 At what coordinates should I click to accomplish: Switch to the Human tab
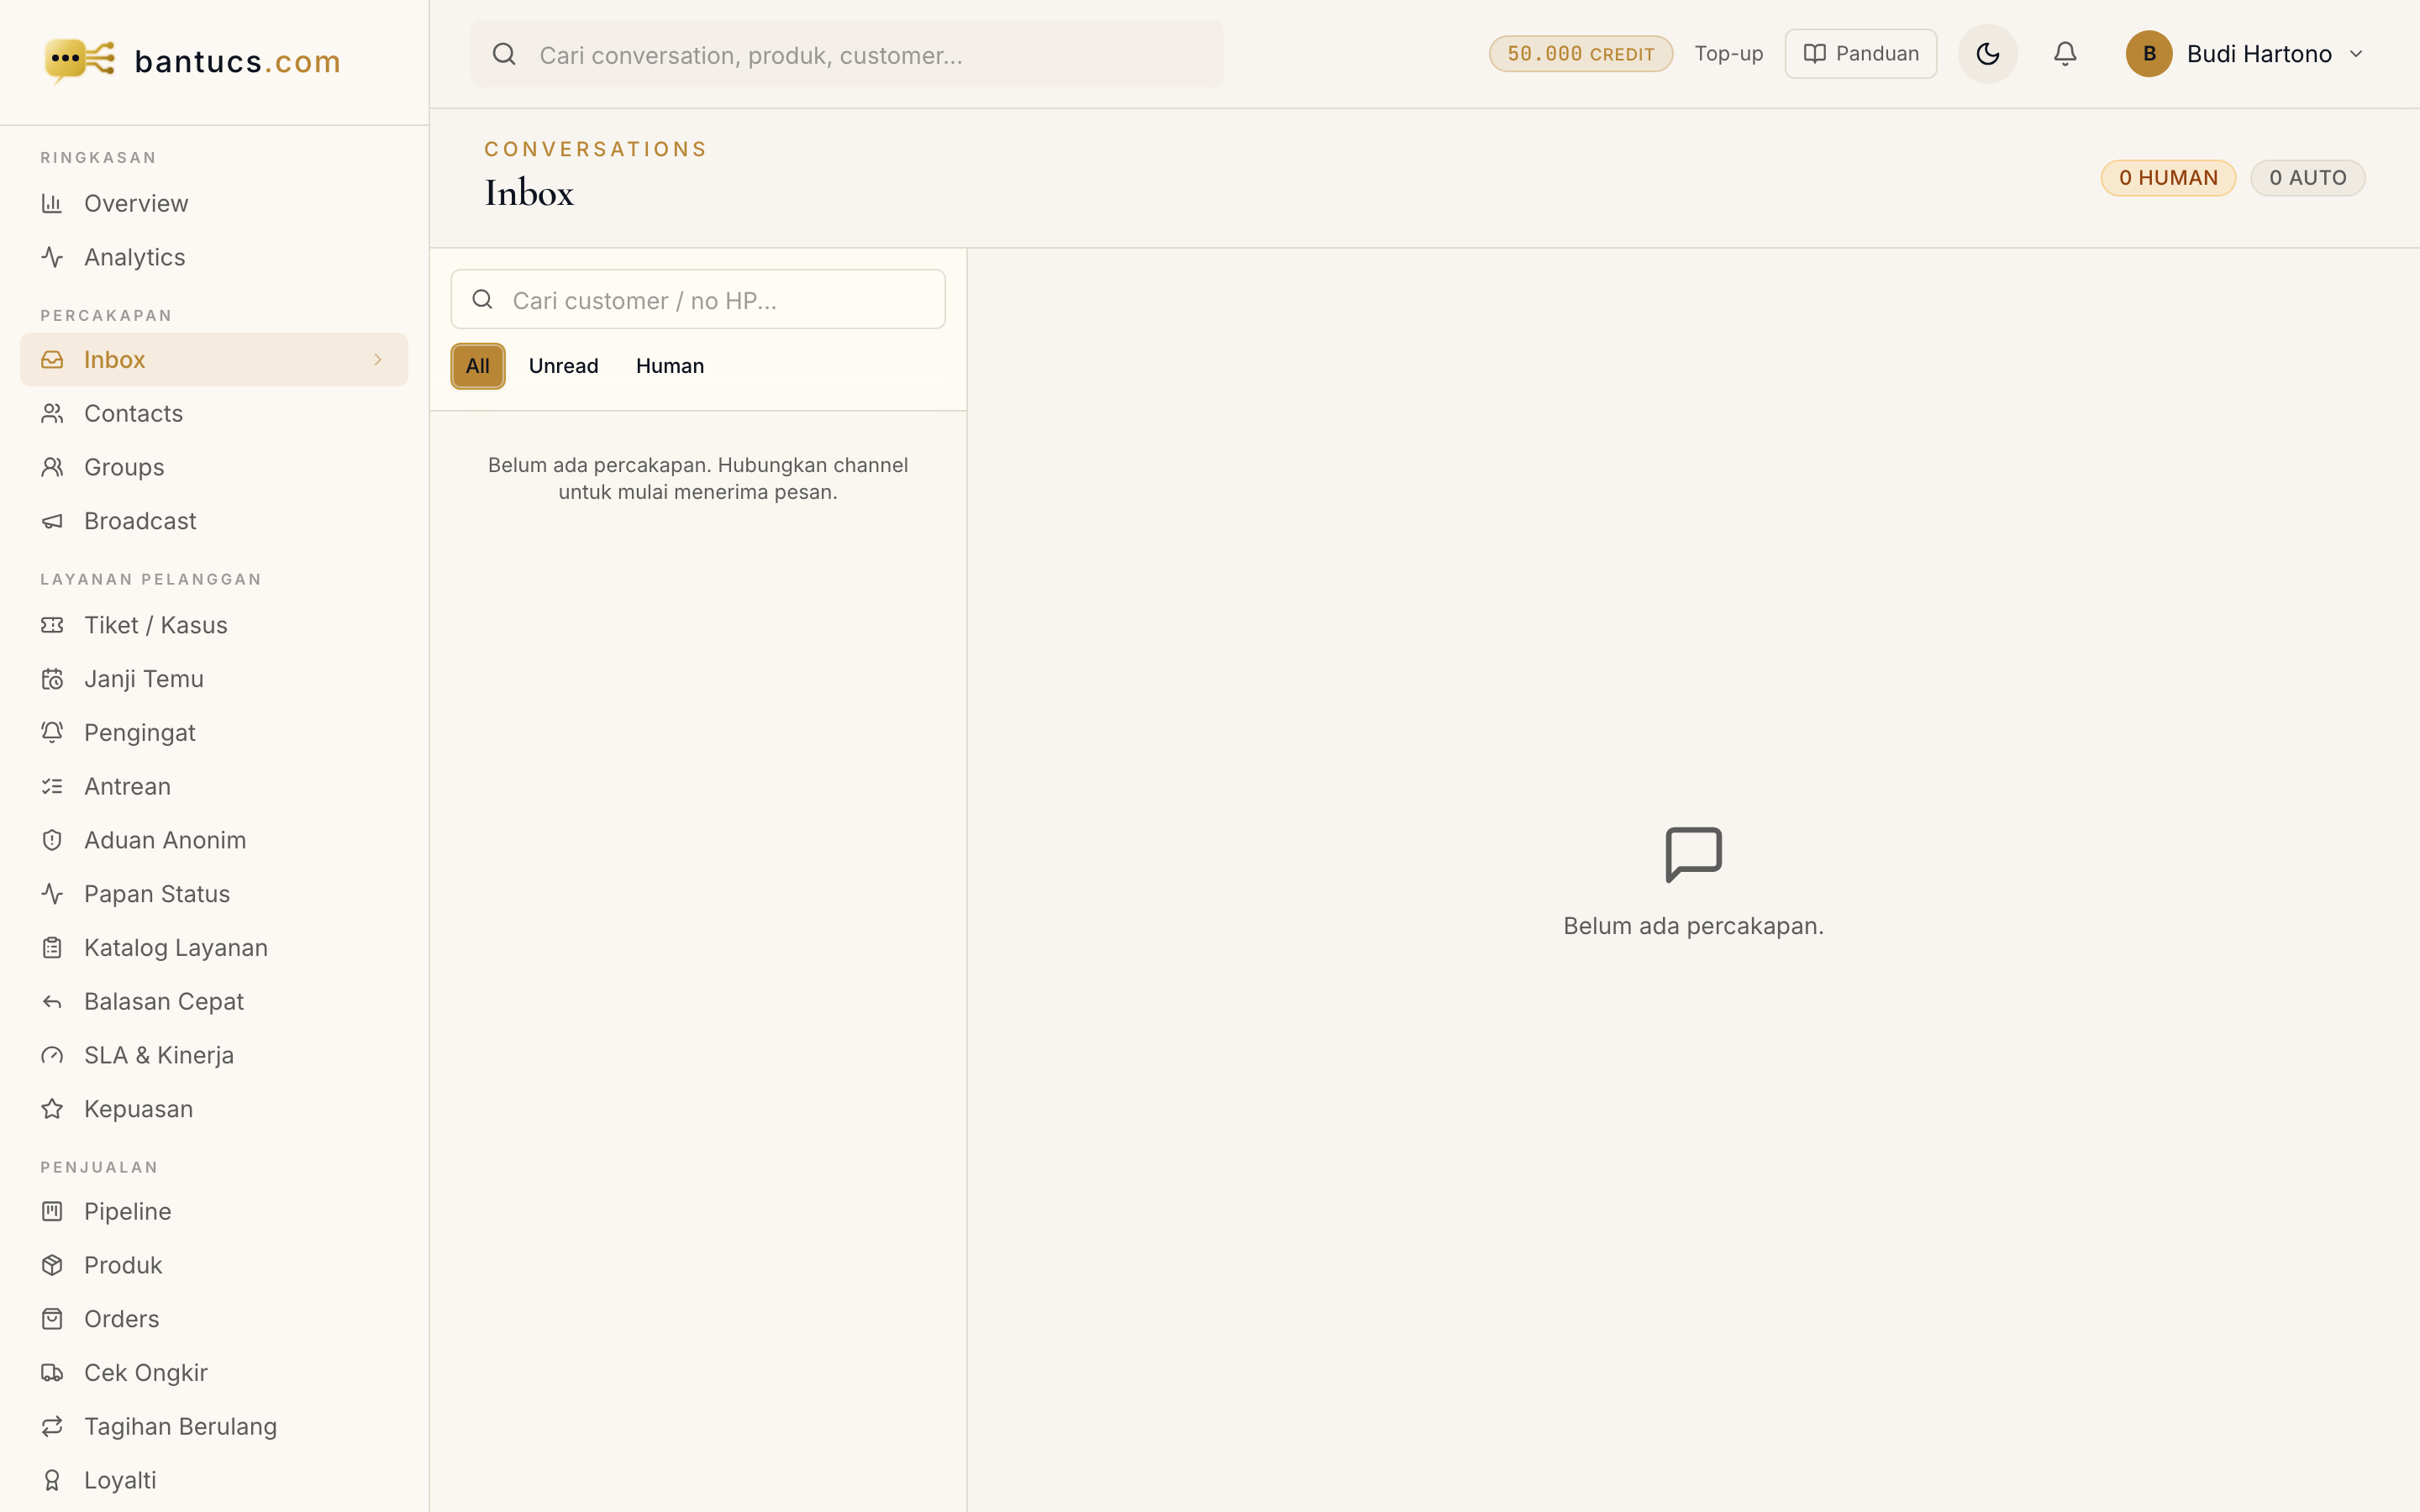coord(670,366)
